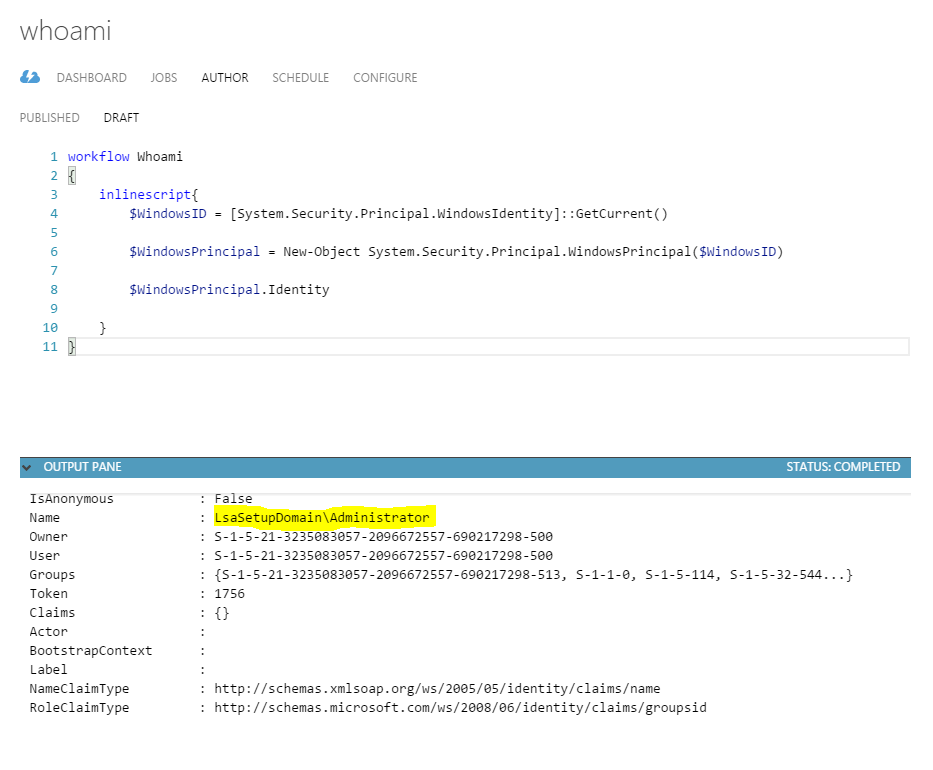933x770 pixels.
Task: Click the Output Pane header label
Action: pos(82,467)
